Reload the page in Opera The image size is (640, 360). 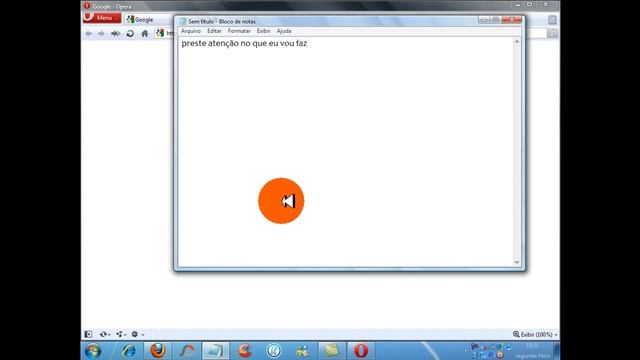pos(130,33)
